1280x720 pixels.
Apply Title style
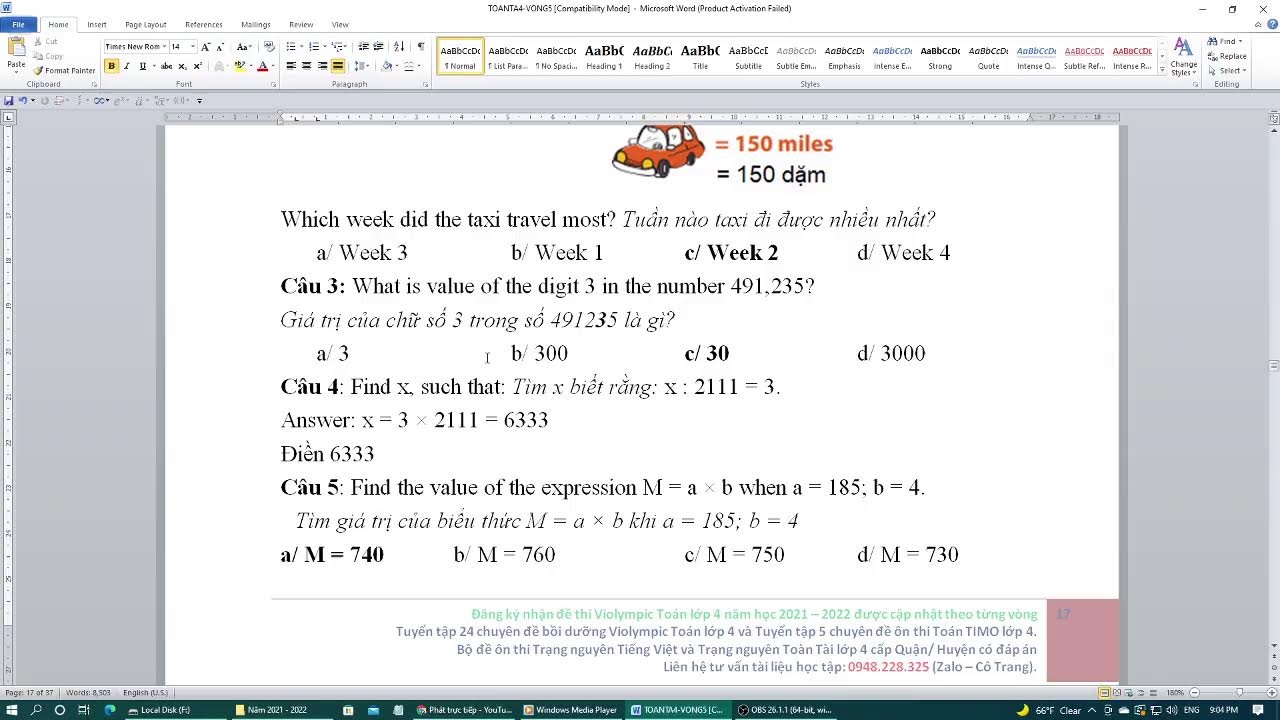(700, 56)
